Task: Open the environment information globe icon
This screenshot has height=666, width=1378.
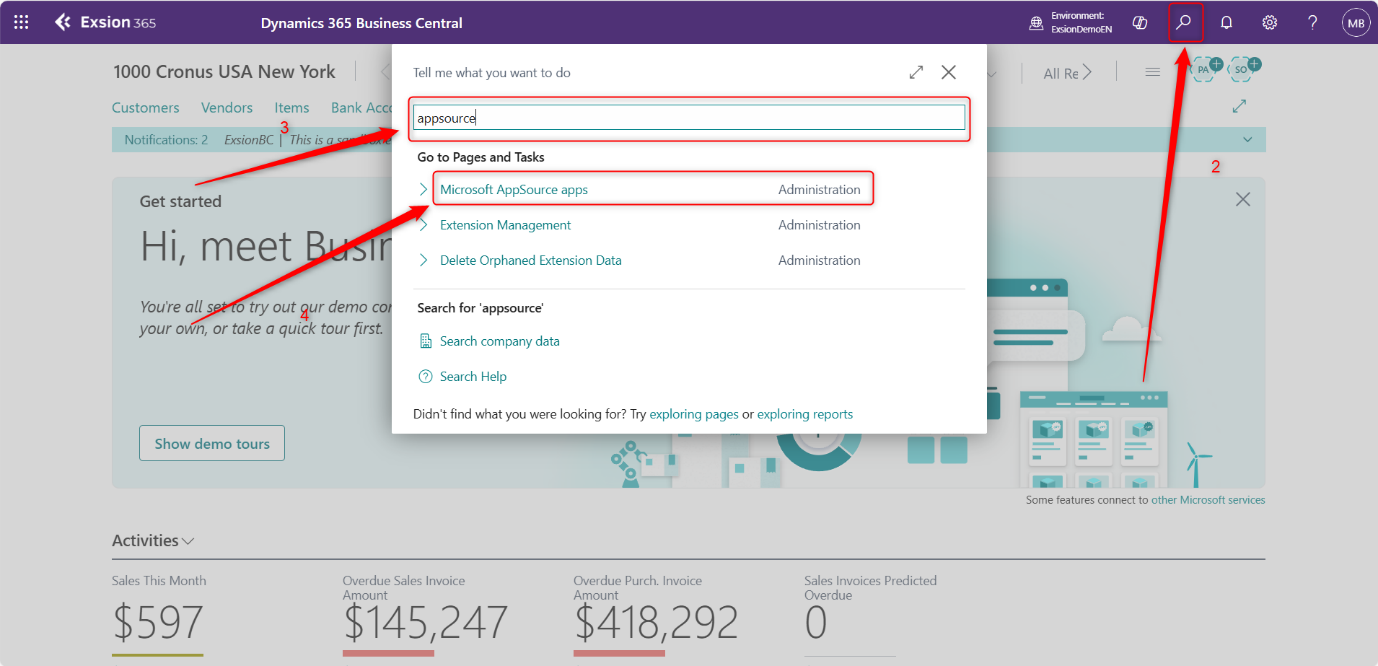Action: (1036, 22)
